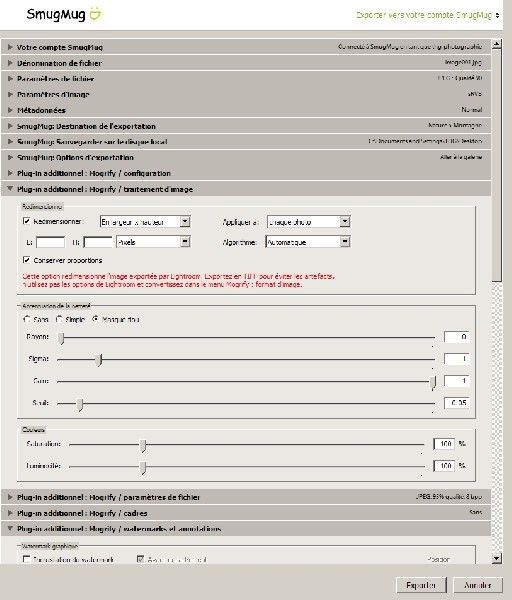Click the scrollbar up arrow
This screenshot has width=512, height=600.
pos(496,44)
